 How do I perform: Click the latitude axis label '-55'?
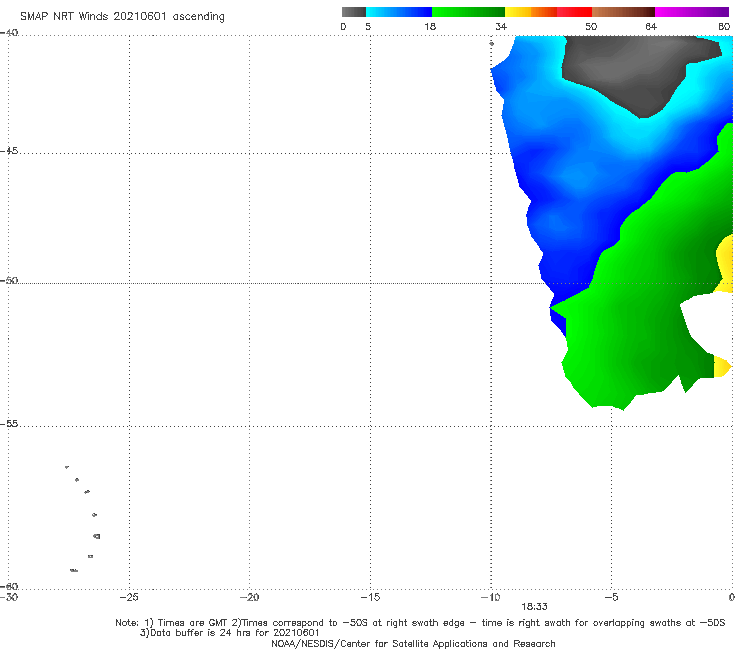9,424
